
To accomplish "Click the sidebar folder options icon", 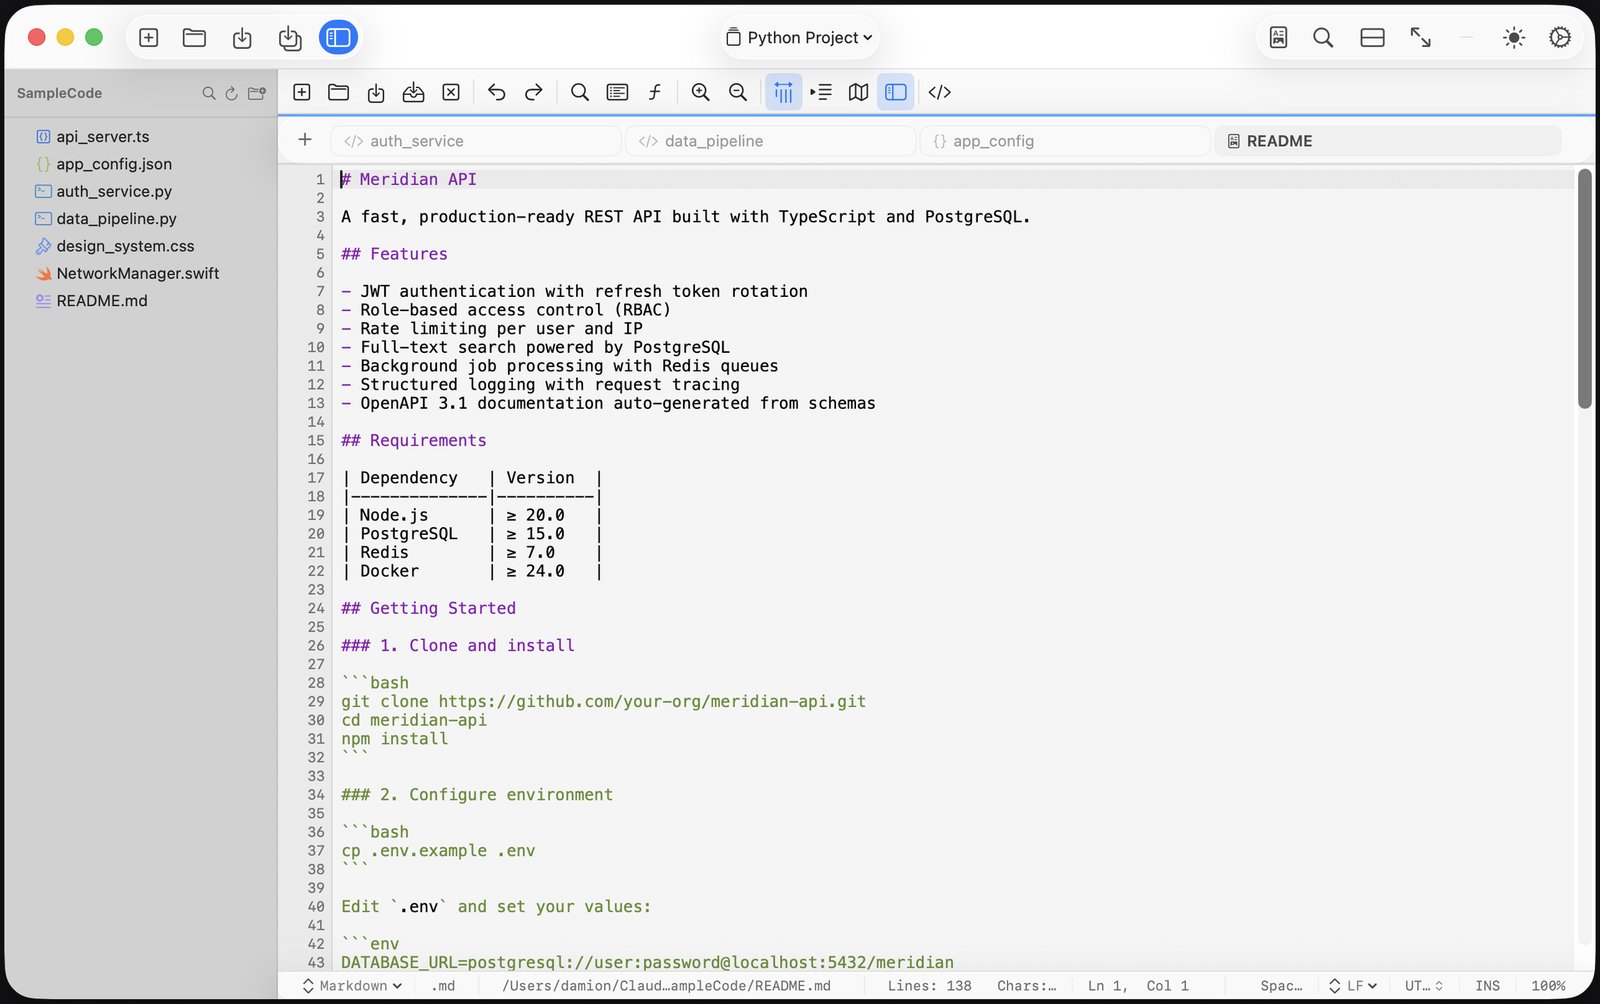I will click(x=257, y=93).
